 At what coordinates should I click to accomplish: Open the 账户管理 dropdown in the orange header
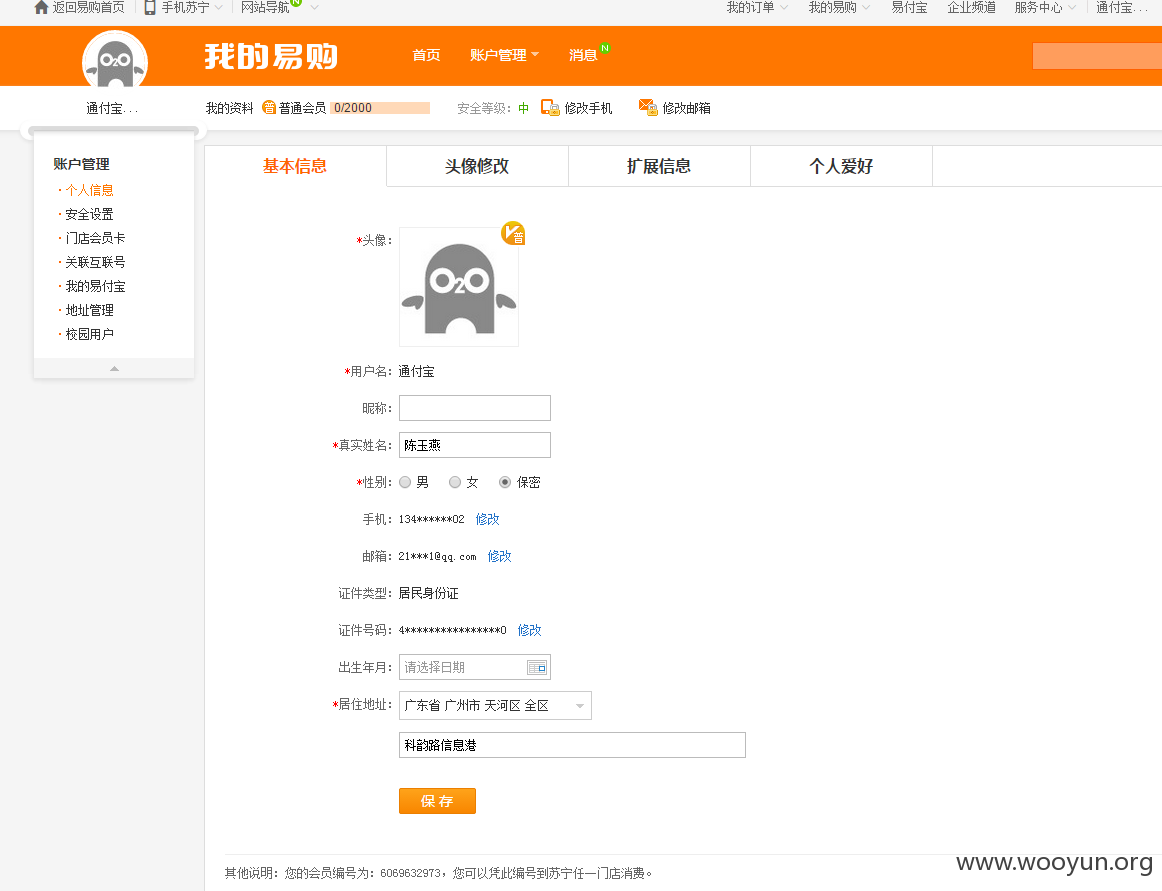[504, 55]
